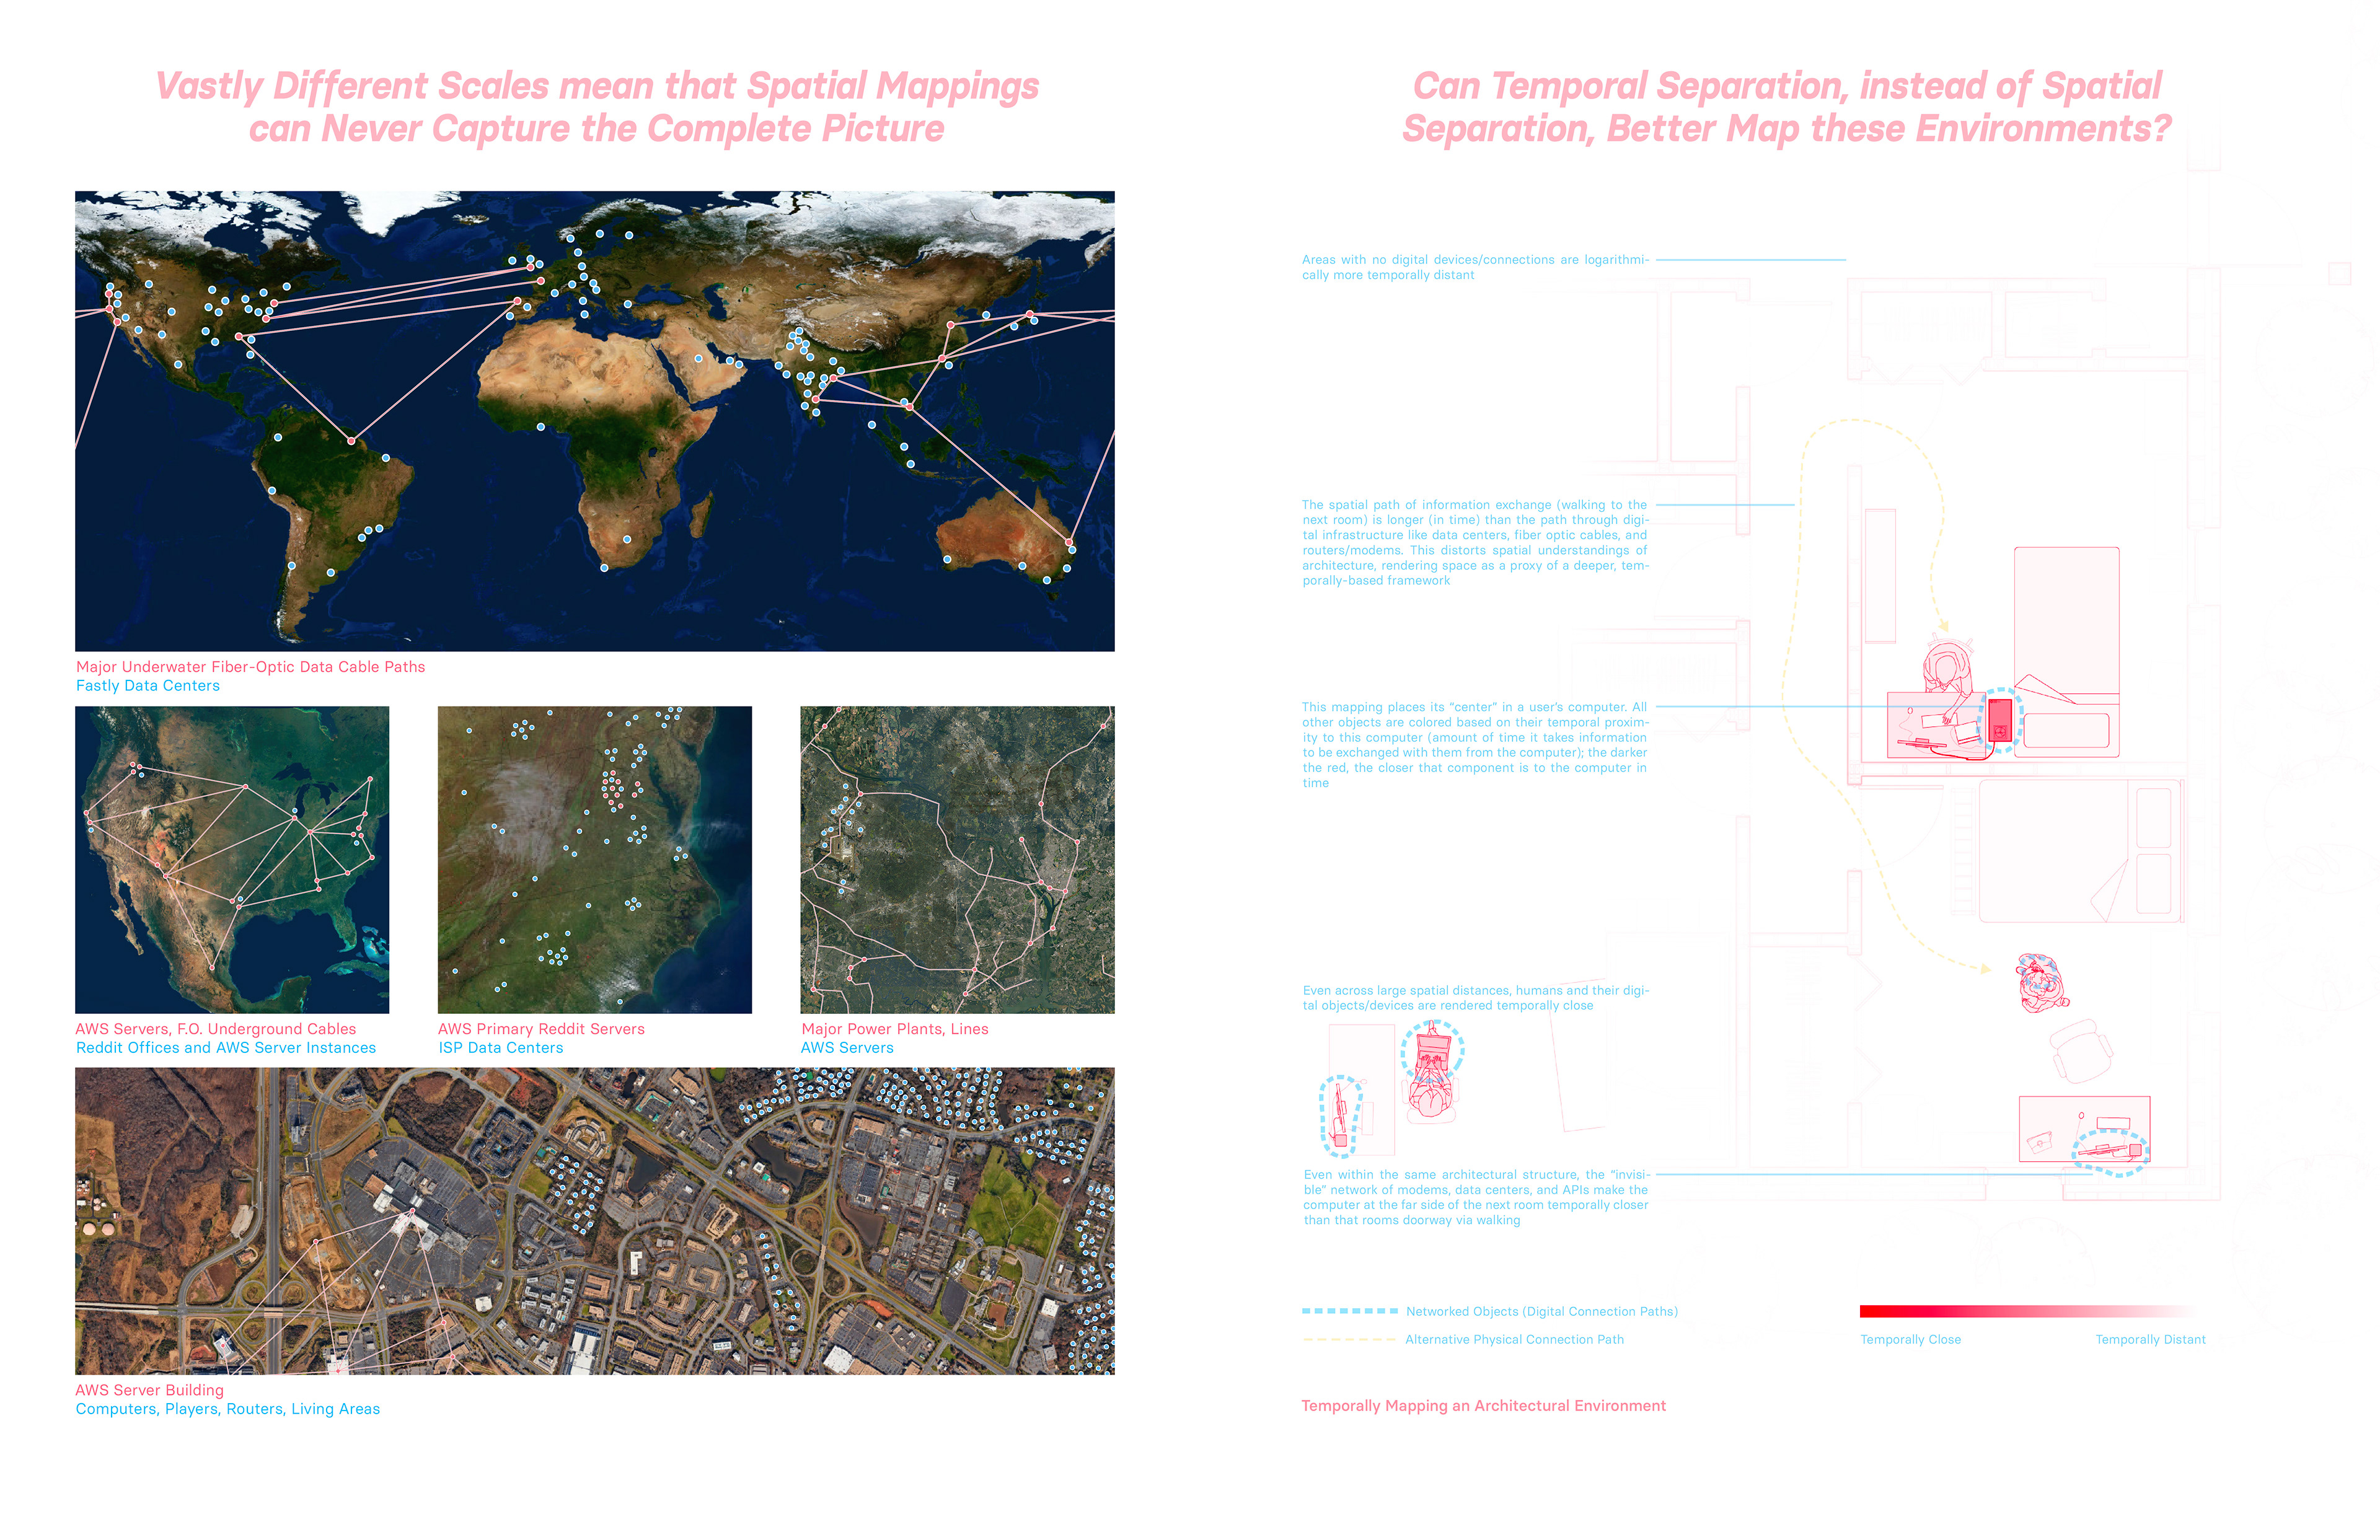Click the 'AWS Primary Reddit Servers' caption
The height and width of the screenshot is (1540, 2380).
[x=541, y=1029]
